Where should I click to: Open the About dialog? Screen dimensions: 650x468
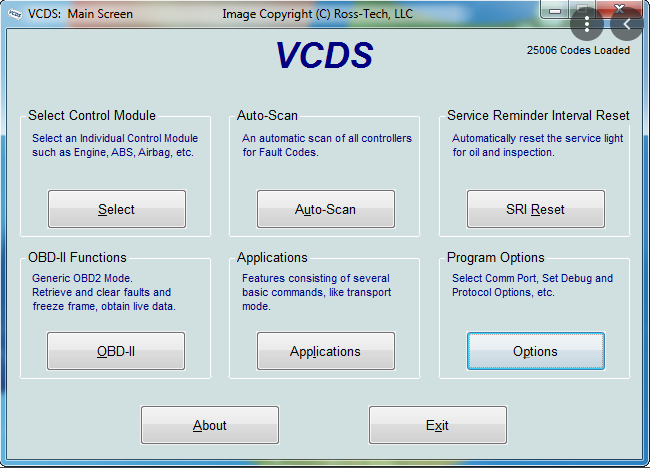tap(210, 425)
